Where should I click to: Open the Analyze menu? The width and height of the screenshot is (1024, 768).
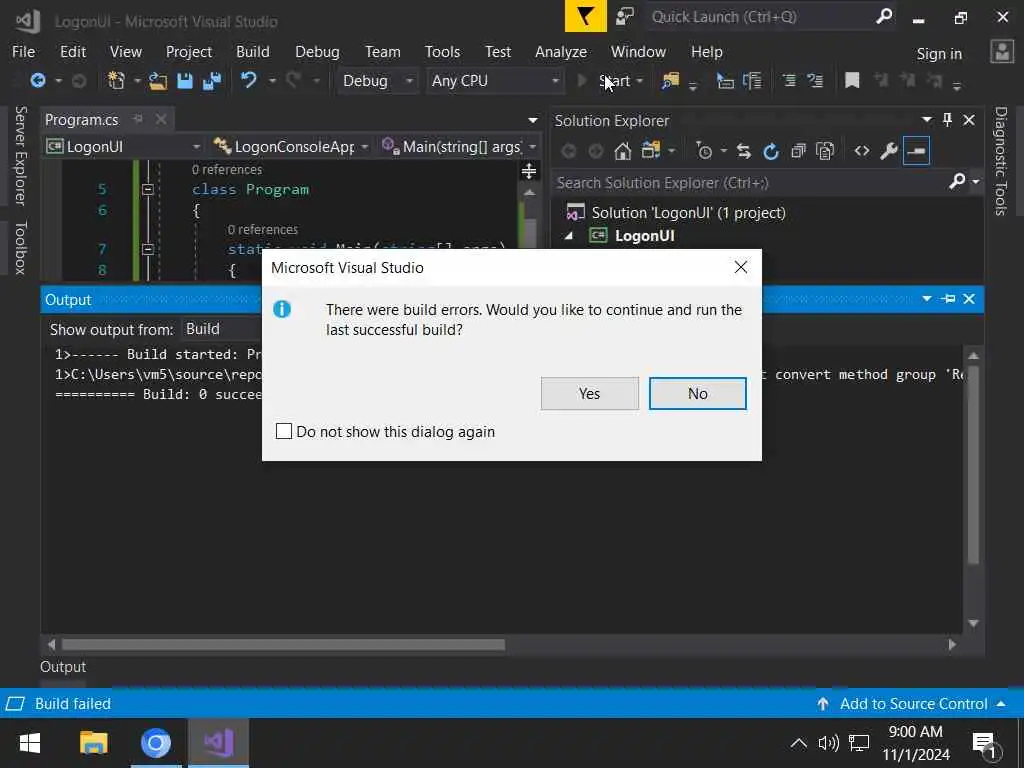(561, 52)
